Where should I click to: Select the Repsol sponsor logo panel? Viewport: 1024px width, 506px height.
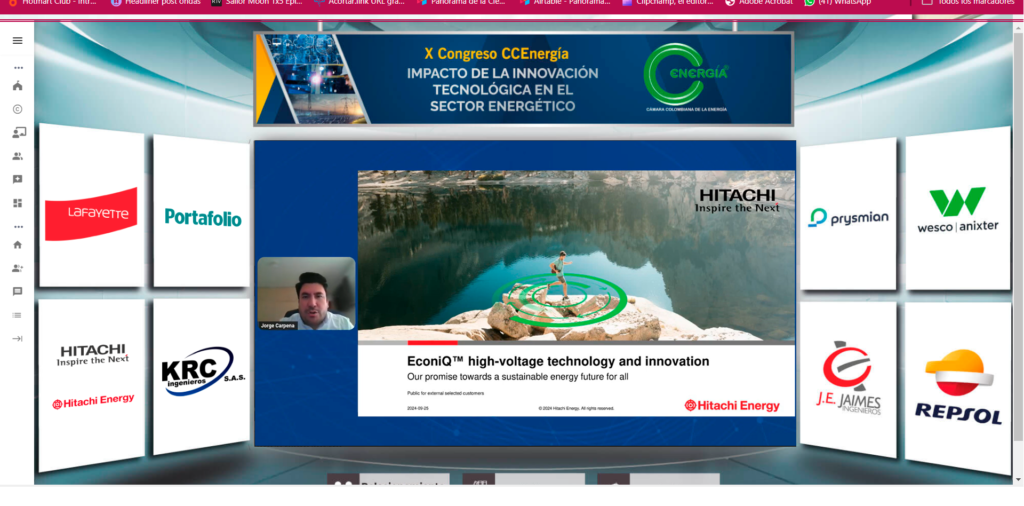[957, 388]
